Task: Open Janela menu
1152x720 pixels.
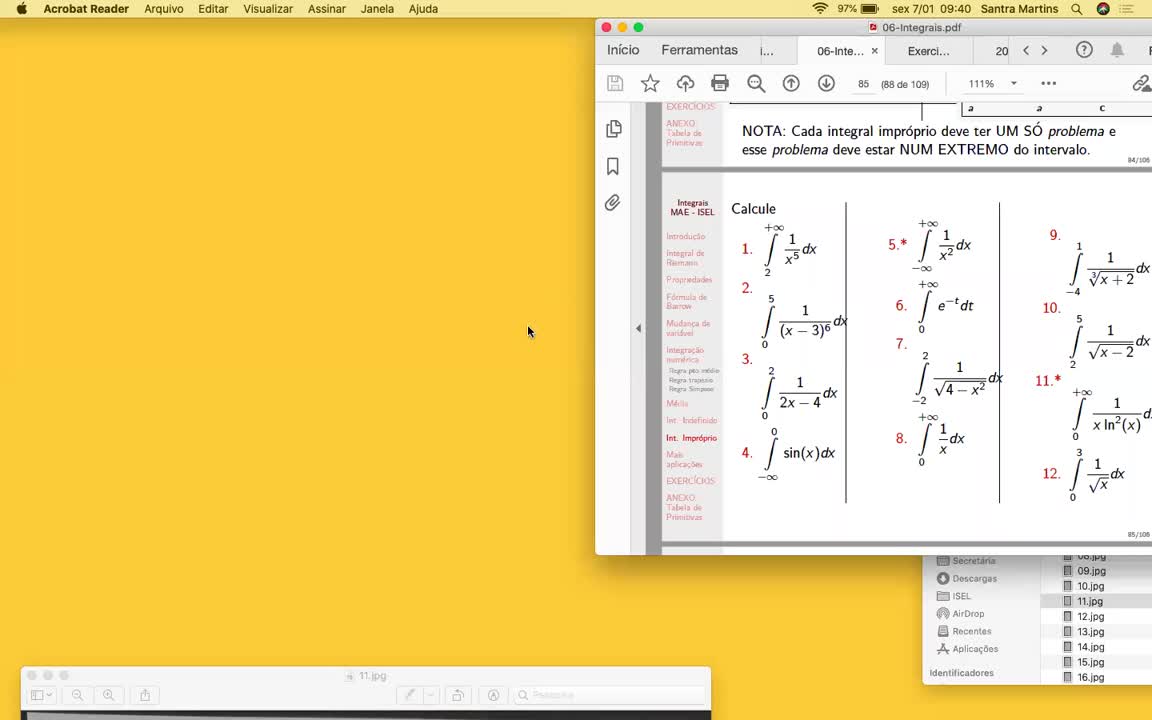Action: [377, 9]
